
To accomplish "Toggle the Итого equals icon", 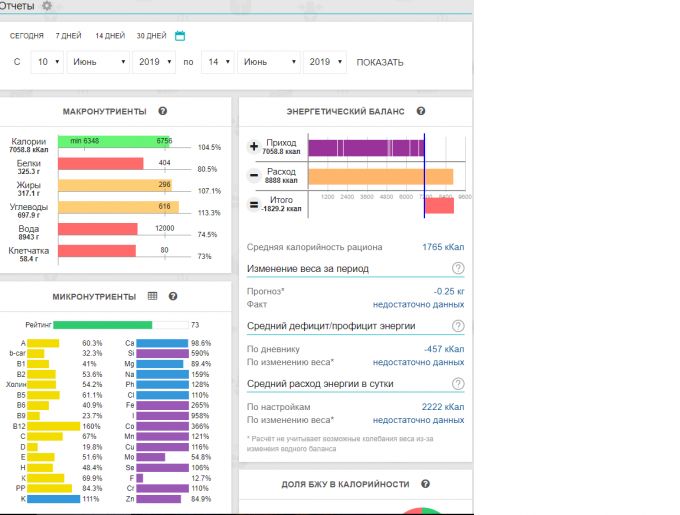I will pos(254,205).
